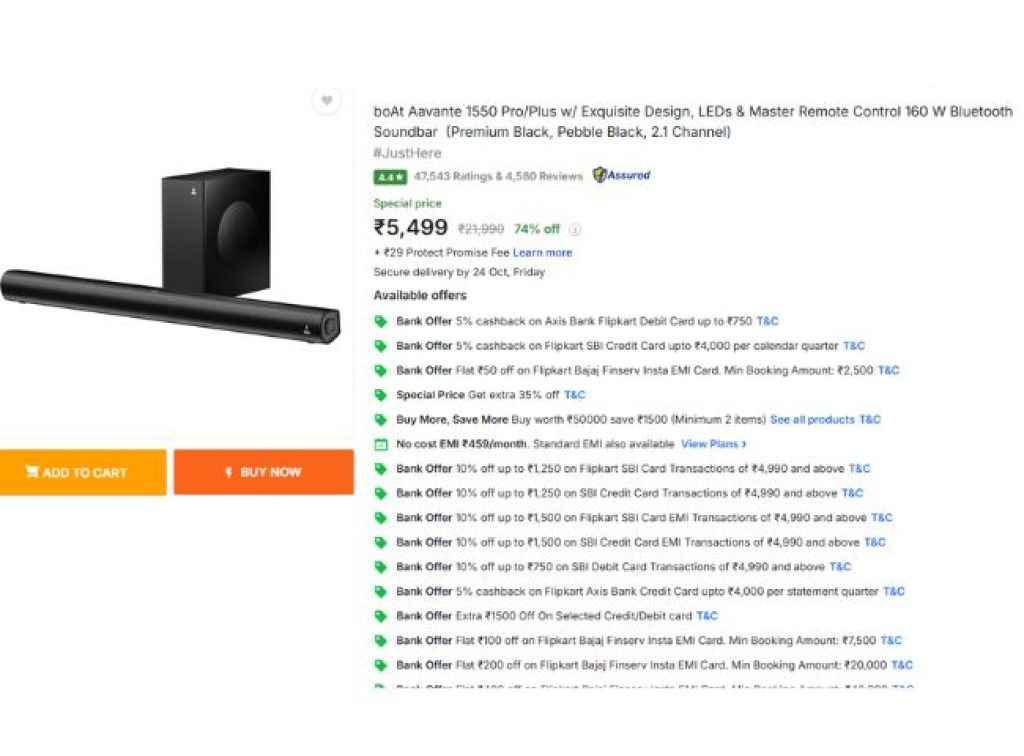1024x756 pixels.
Task: Open T&C for Axis Bank Debit Card offer
Action: 767,322
